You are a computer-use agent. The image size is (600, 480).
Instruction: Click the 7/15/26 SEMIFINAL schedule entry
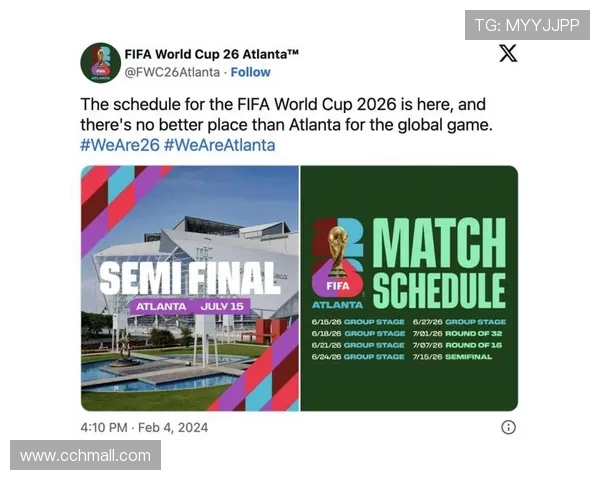452,357
